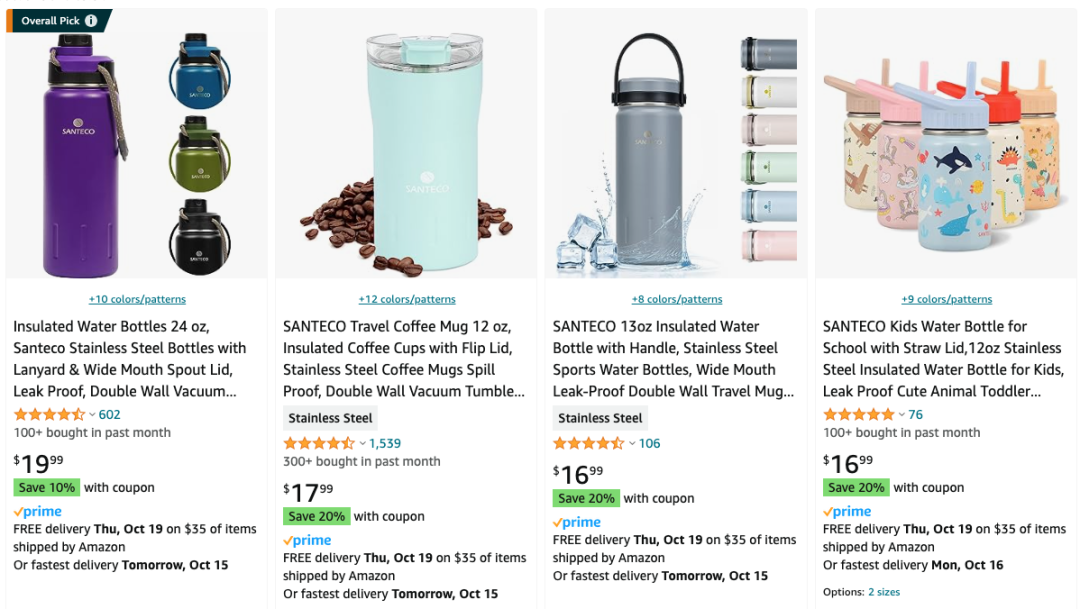Open the +10 colors/patterns link
The width and height of the screenshot is (1080, 609).
137,299
